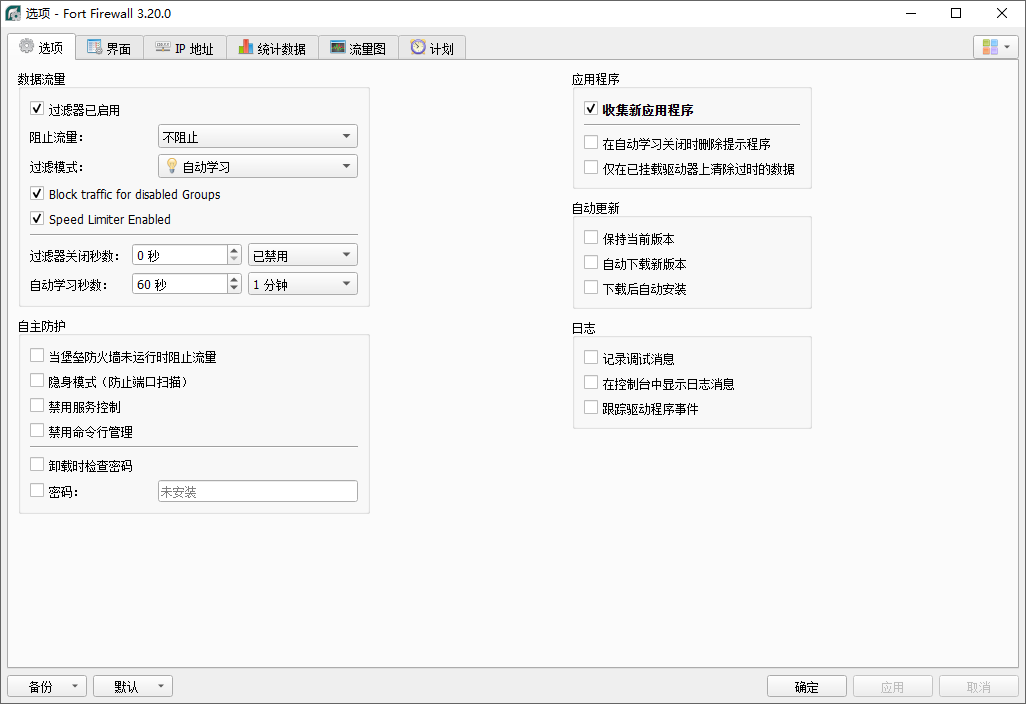Check the 密码 checkbox
The image size is (1026, 704).
tap(37, 490)
